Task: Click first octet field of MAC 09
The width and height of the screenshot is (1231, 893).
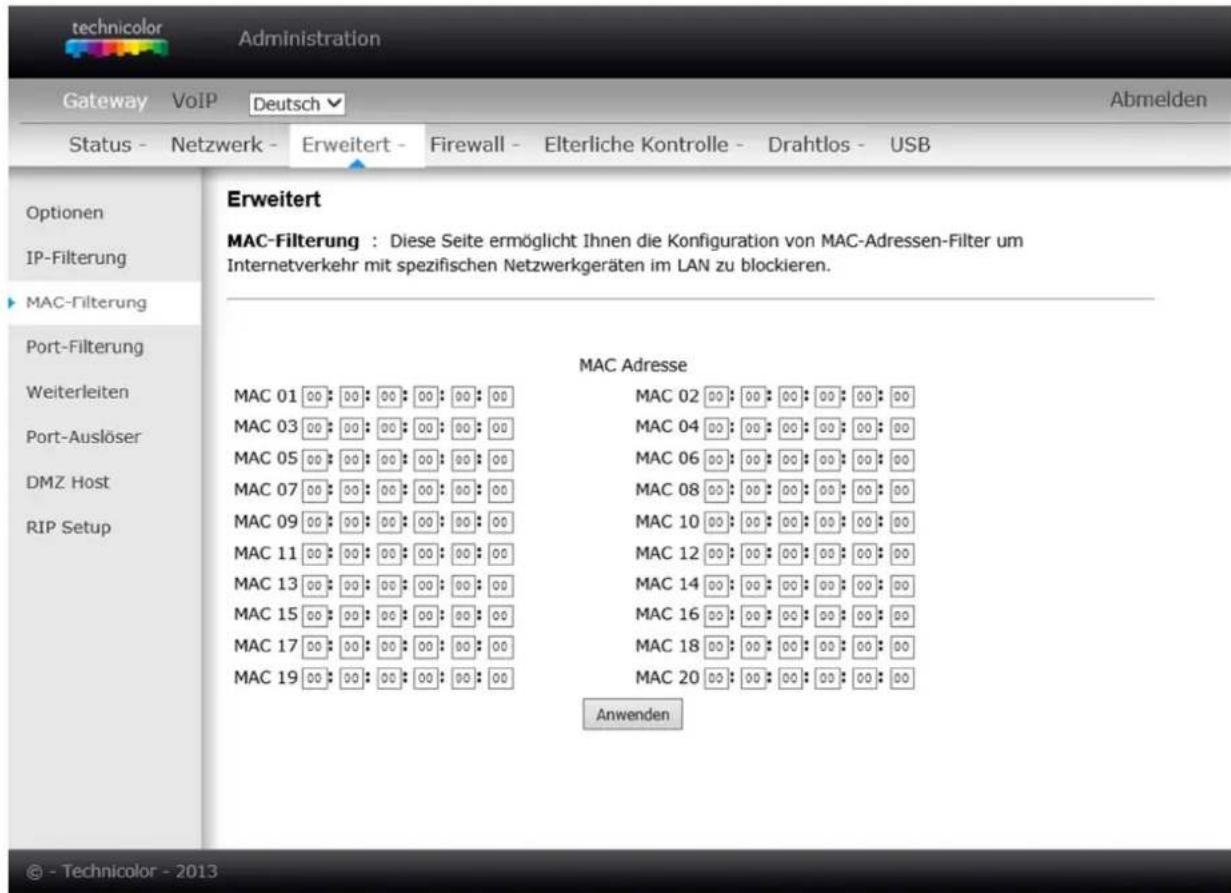Action: pyautogui.click(x=313, y=522)
